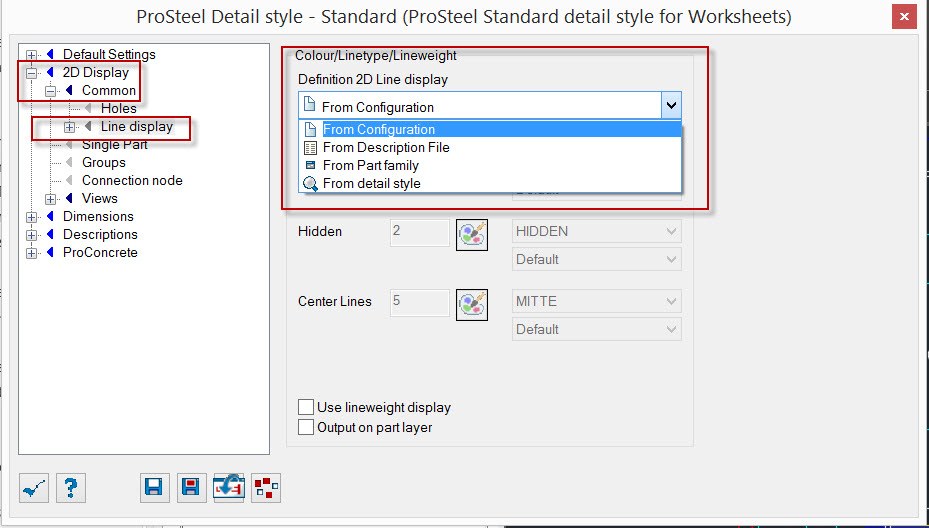Choose From detail style option
This screenshot has width=929, height=528.
point(491,183)
